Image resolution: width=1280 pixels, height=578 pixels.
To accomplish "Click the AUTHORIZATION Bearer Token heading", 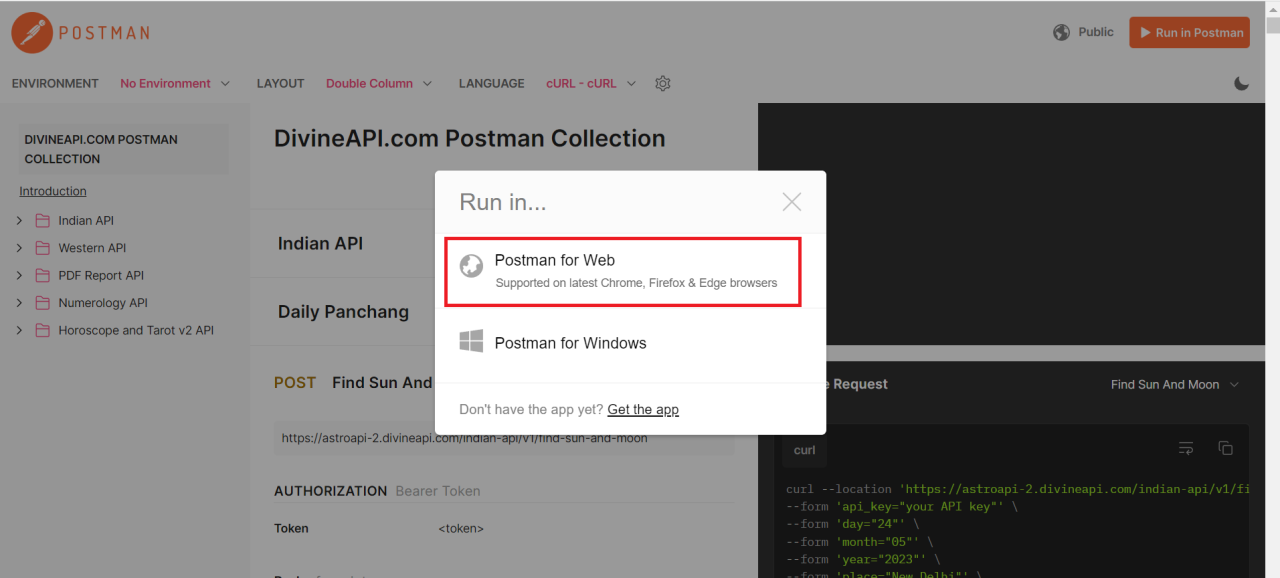I will (377, 491).
